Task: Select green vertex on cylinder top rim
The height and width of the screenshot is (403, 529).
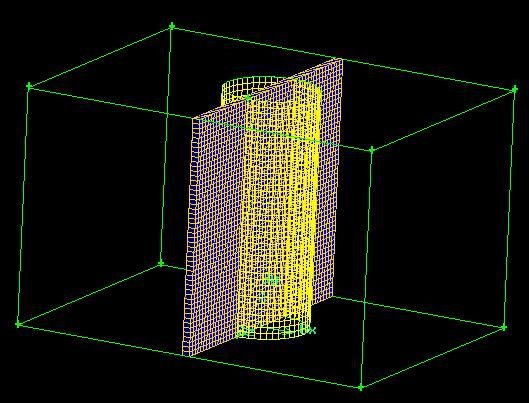Action: (x=247, y=98)
